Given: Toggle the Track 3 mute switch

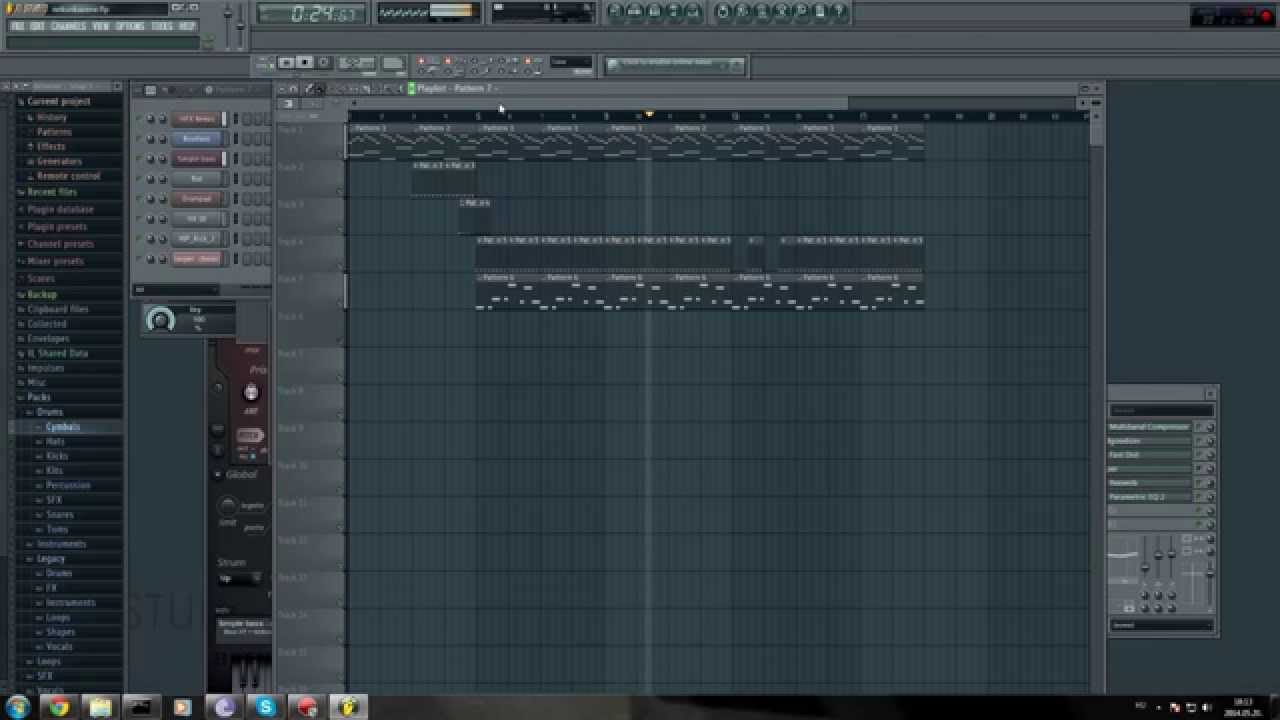Looking at the screenshot, I should point(341,229).
